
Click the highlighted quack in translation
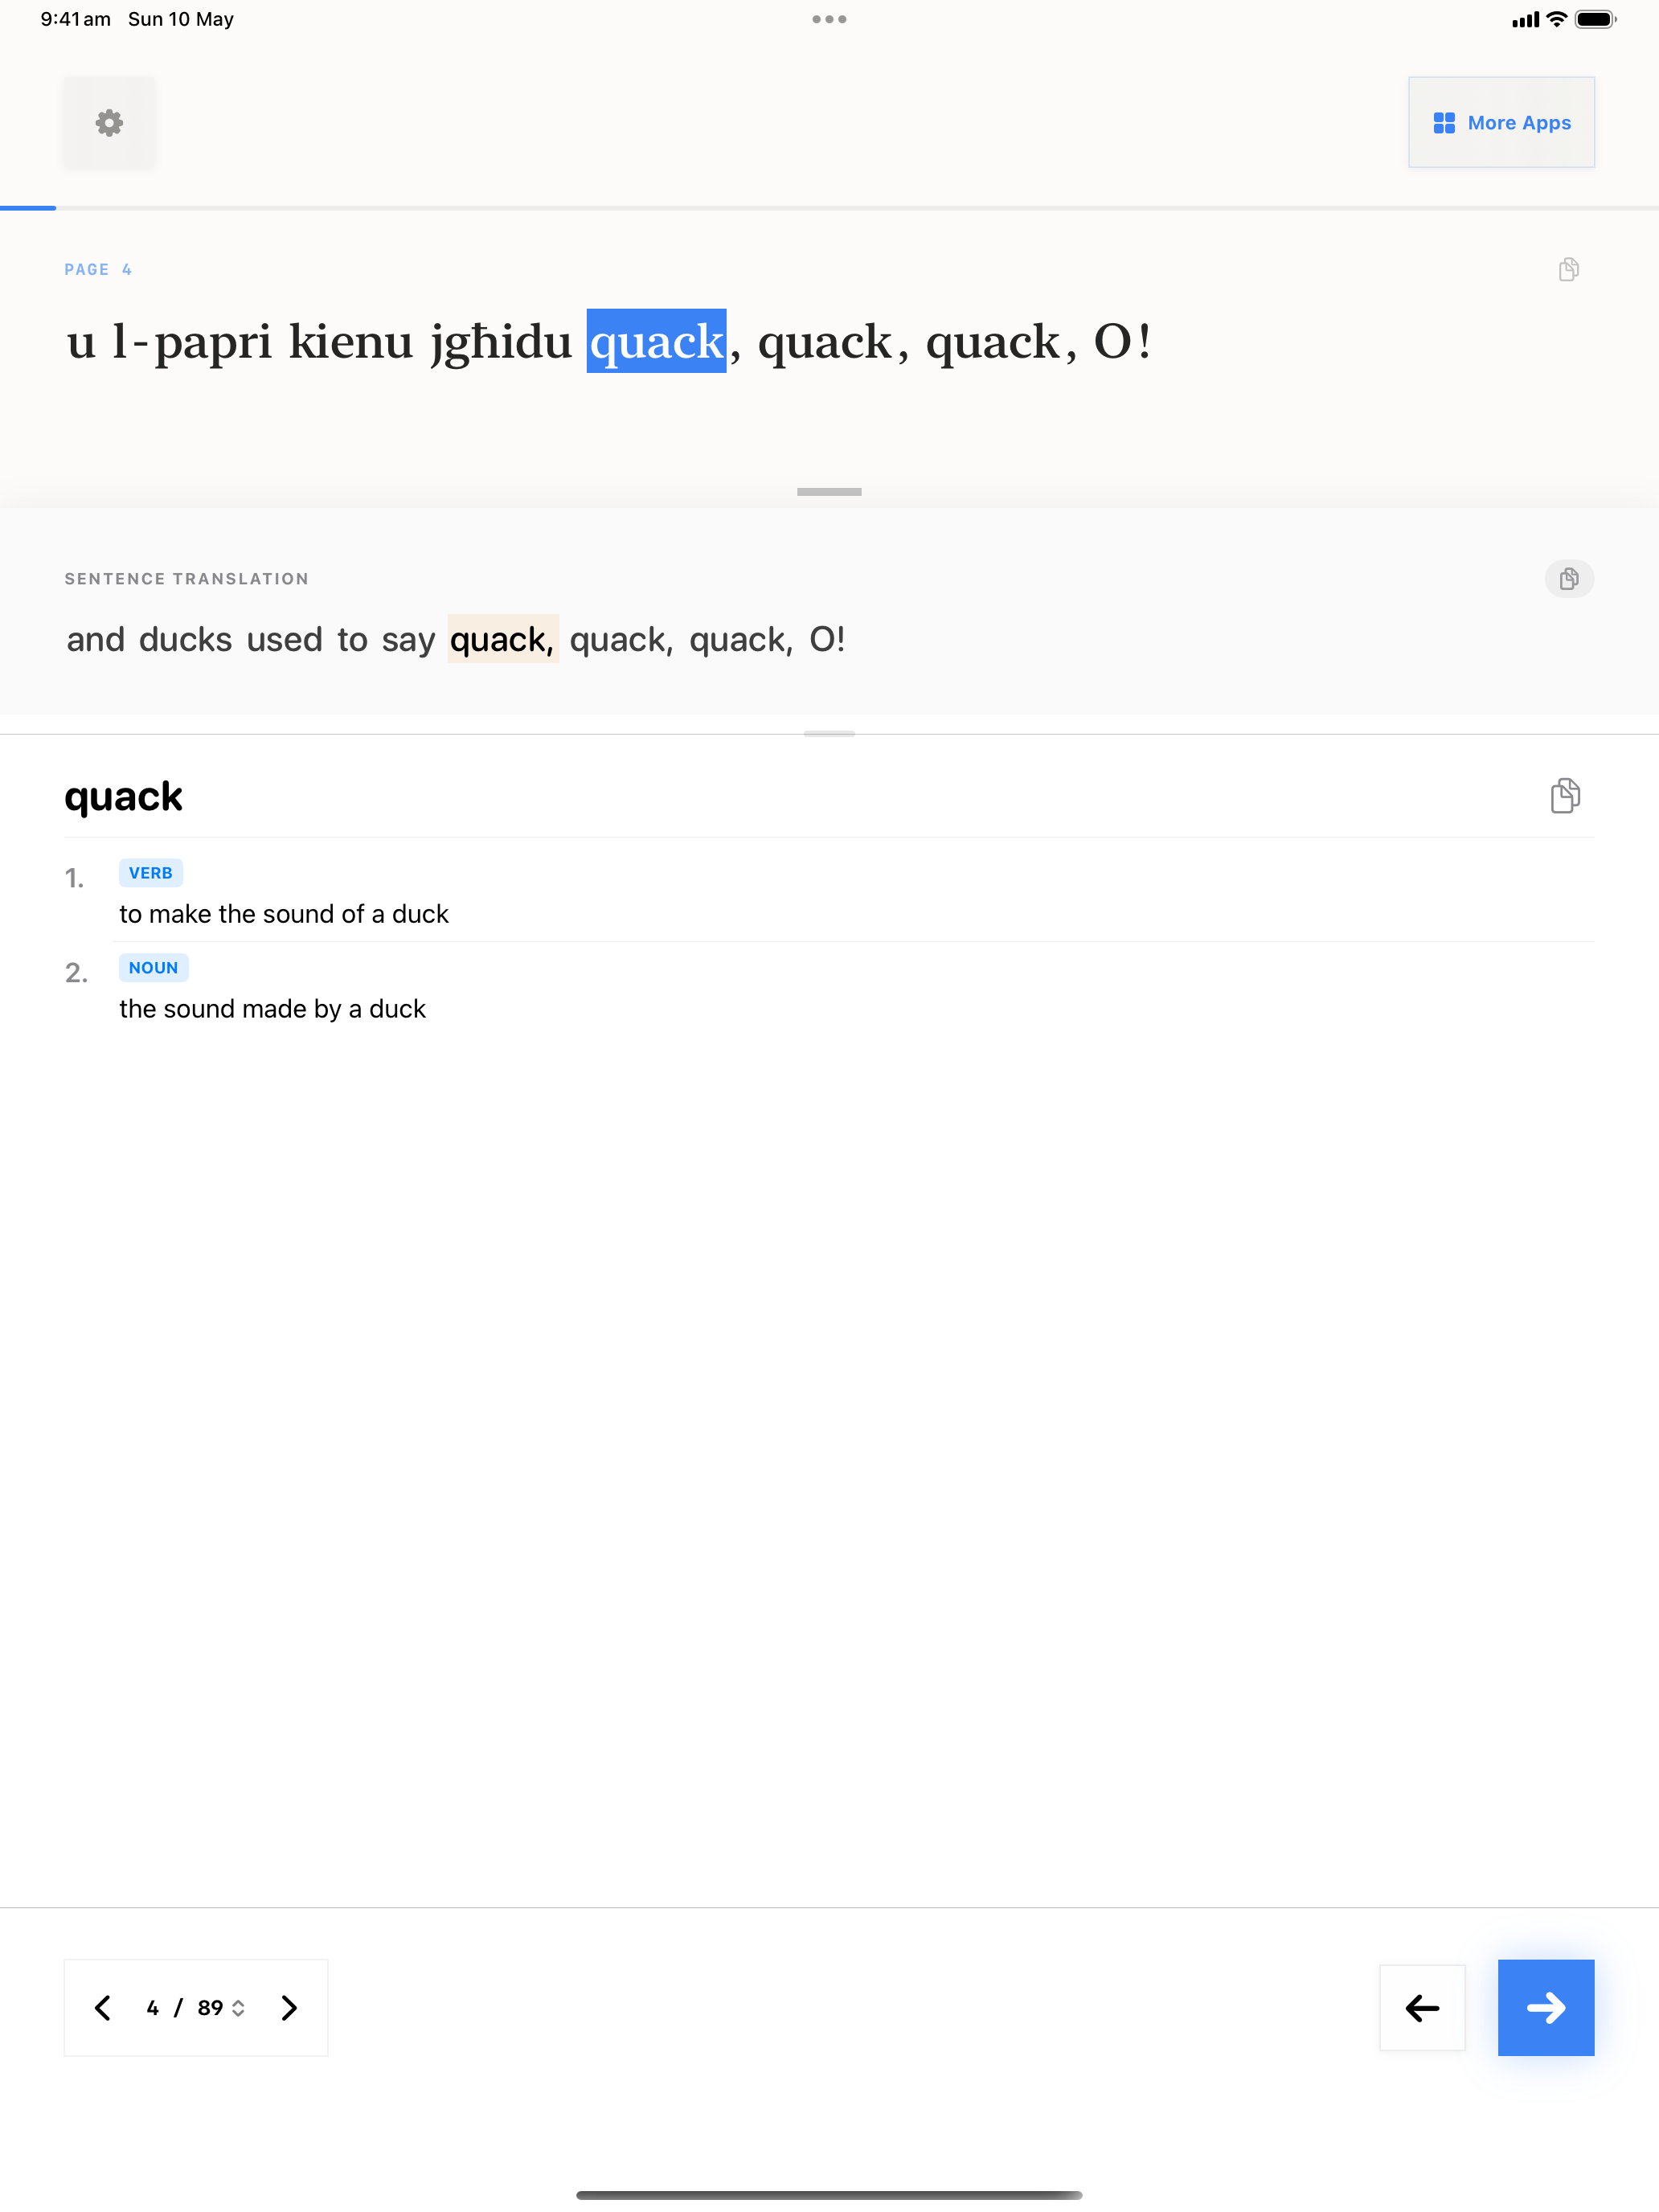(502, 639)
